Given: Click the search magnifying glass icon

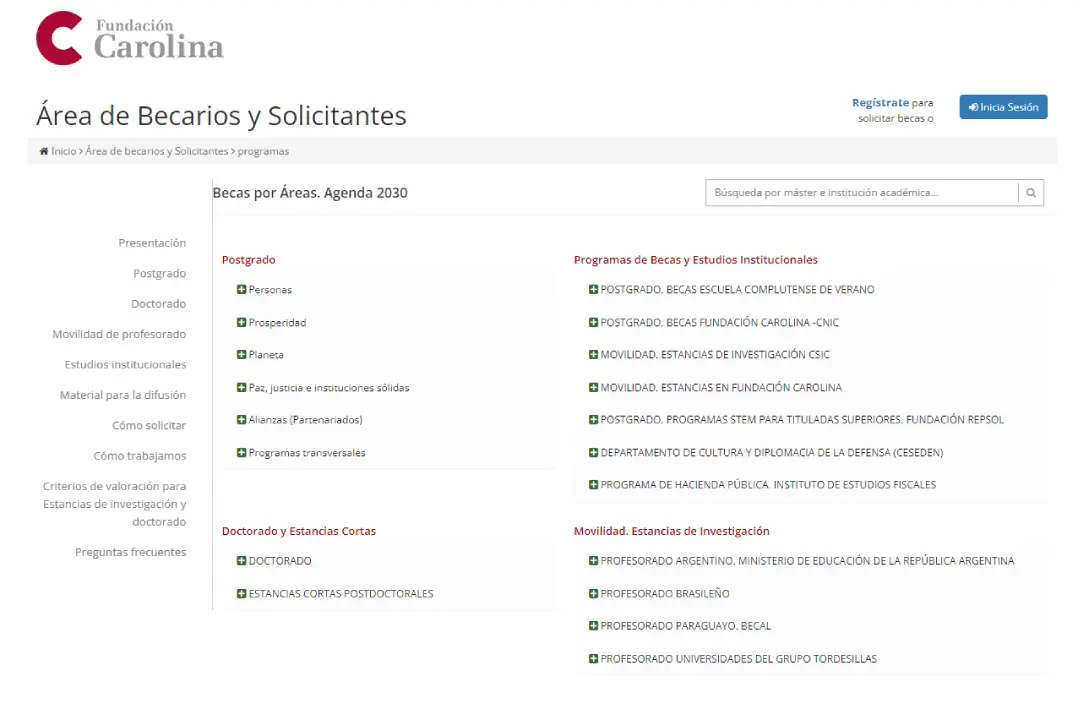Looking at the screenshot, I should click(x=1030, y=192).
